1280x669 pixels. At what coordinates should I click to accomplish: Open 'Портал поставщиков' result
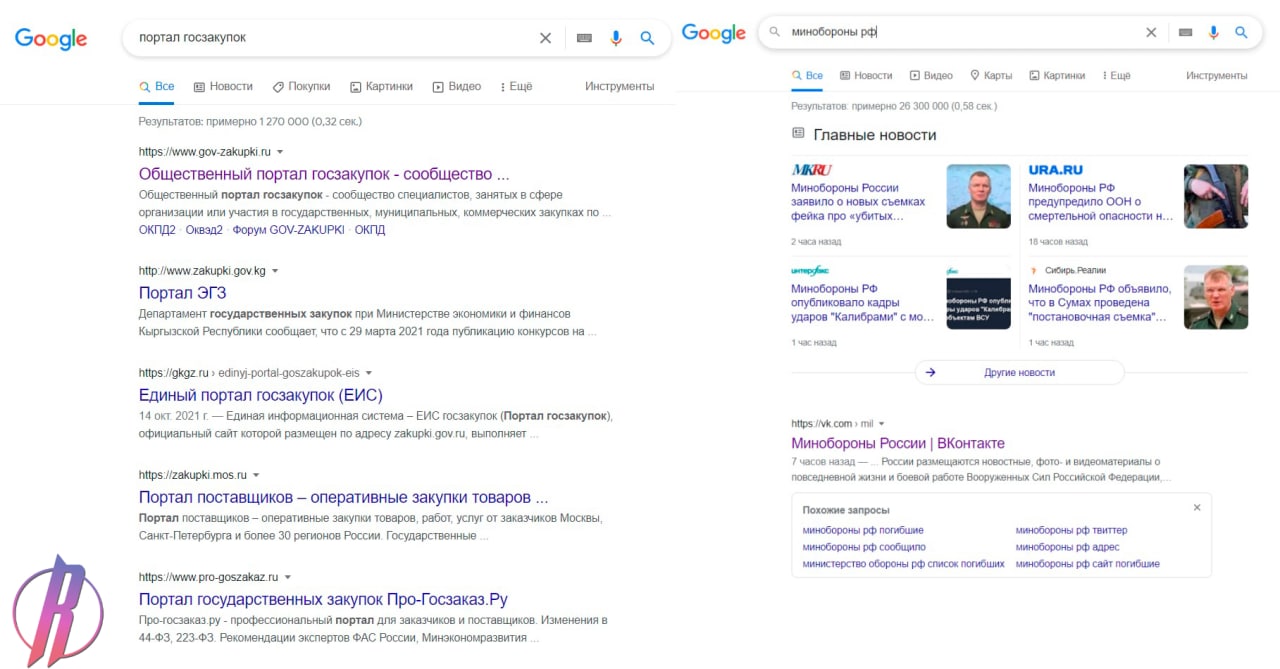pyautogui.click(x=343, y=497)
